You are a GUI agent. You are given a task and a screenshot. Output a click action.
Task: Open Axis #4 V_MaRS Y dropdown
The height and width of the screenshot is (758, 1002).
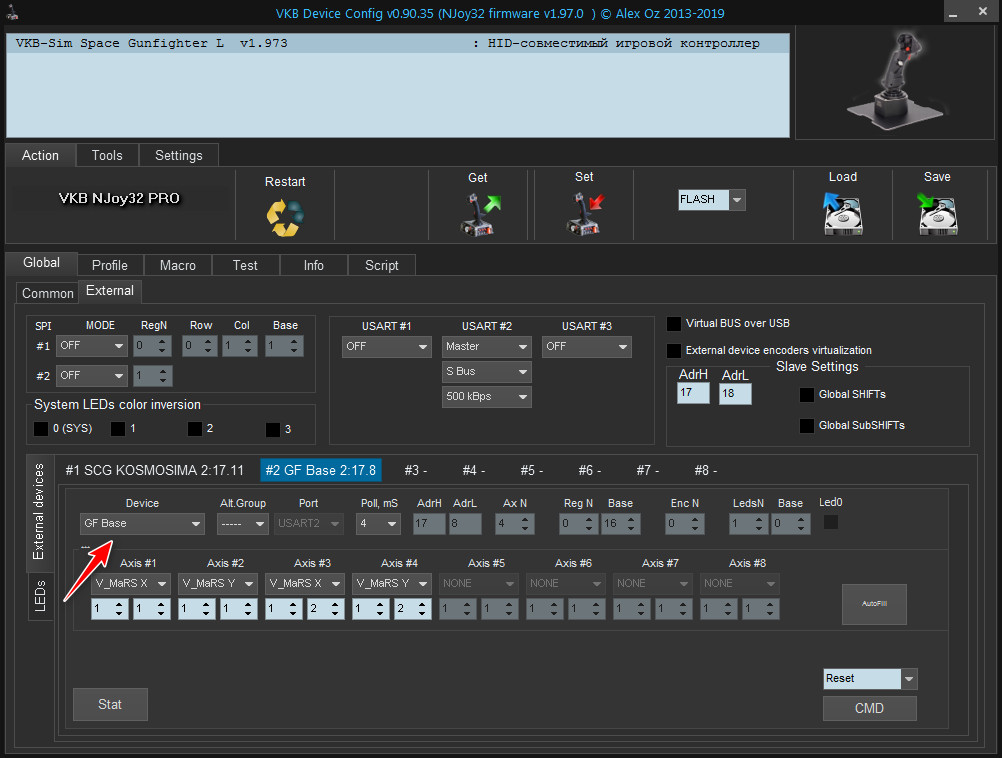coord(392,584)
